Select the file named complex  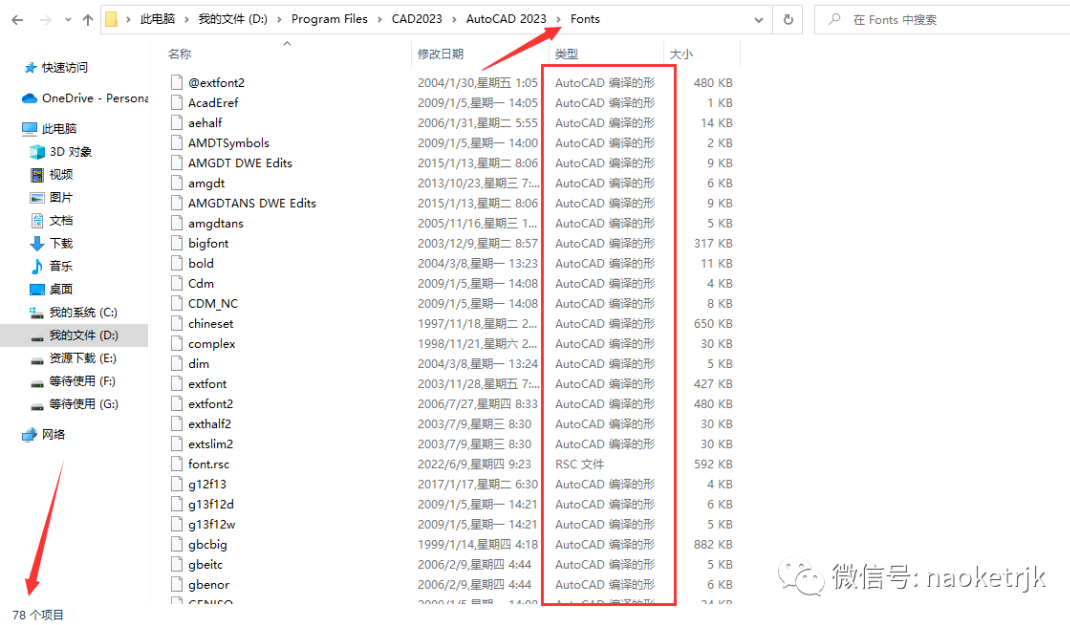pyautogui.click(x=212, y=344)
